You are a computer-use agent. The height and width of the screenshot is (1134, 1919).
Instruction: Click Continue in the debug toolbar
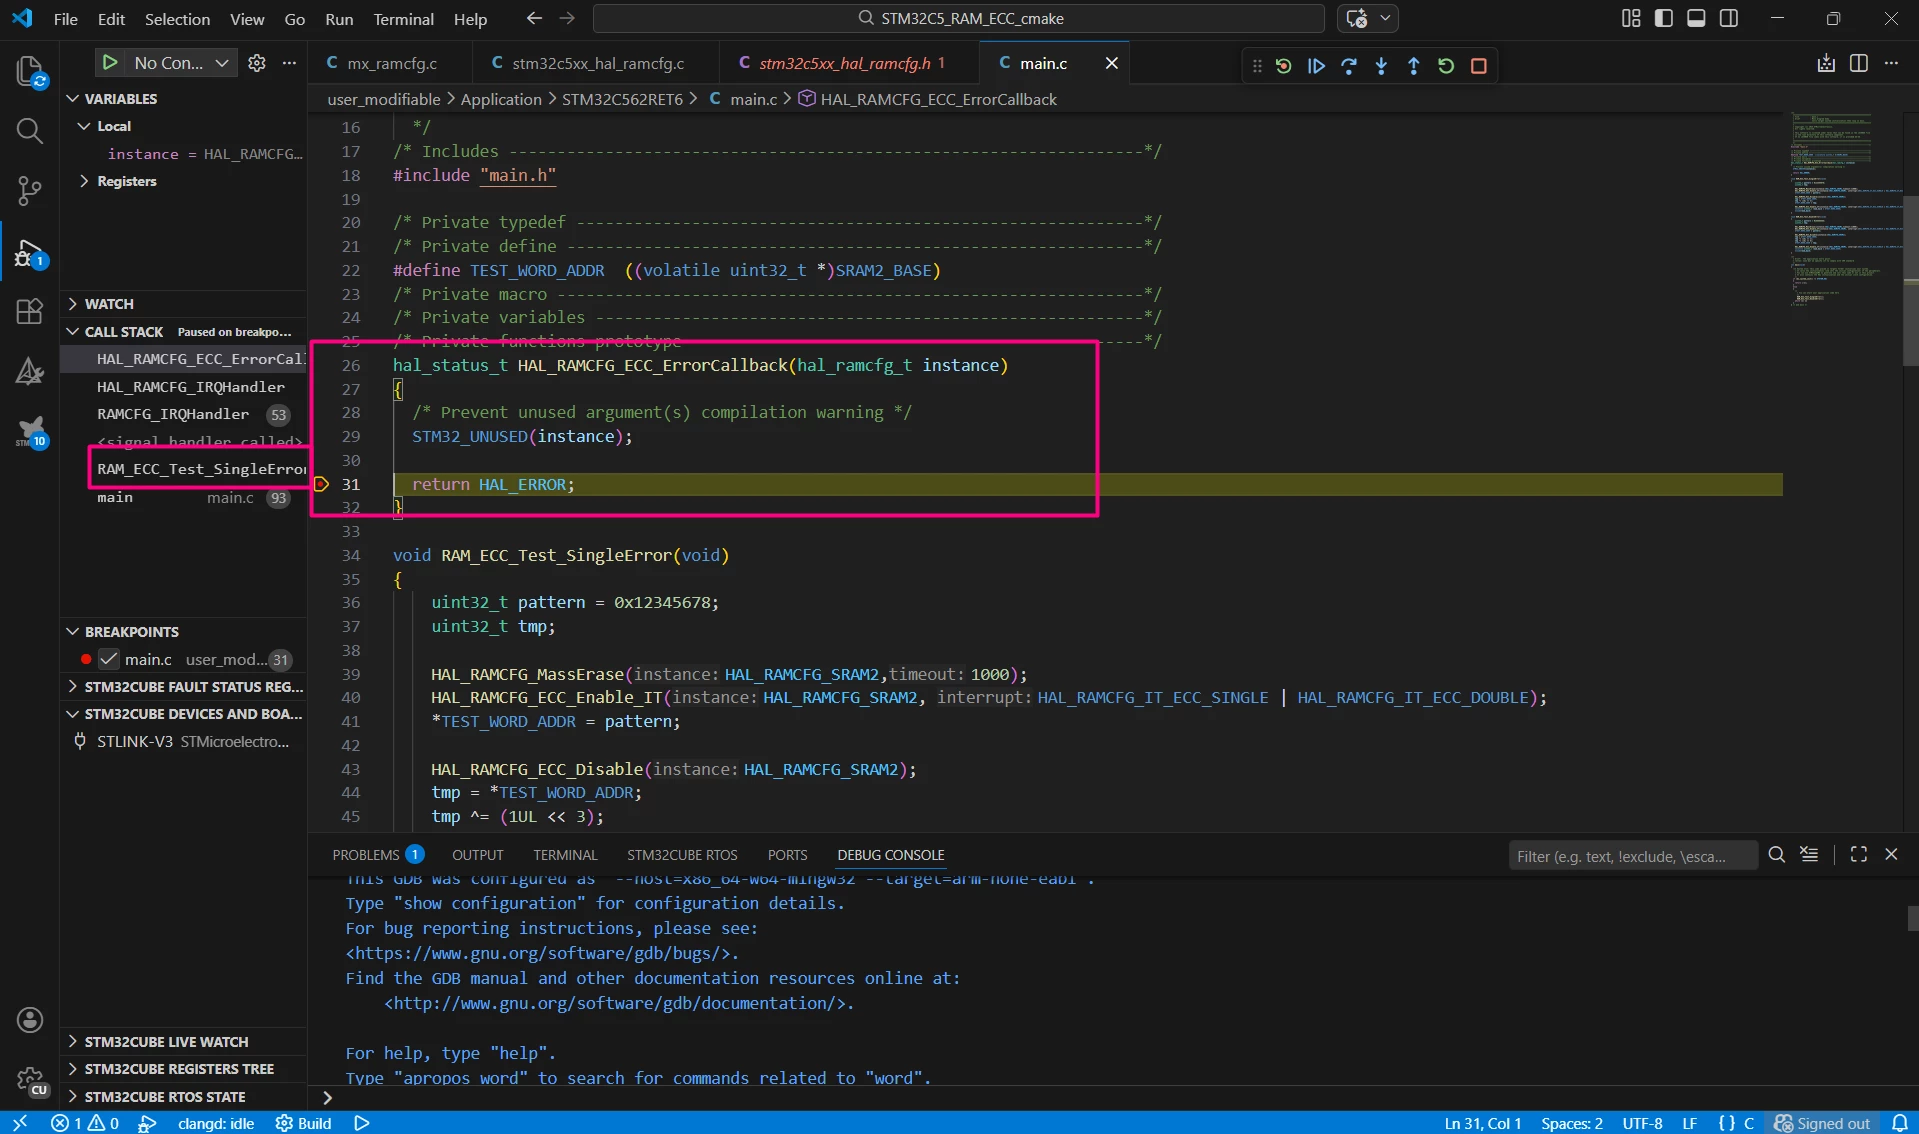click(1316, 66)
